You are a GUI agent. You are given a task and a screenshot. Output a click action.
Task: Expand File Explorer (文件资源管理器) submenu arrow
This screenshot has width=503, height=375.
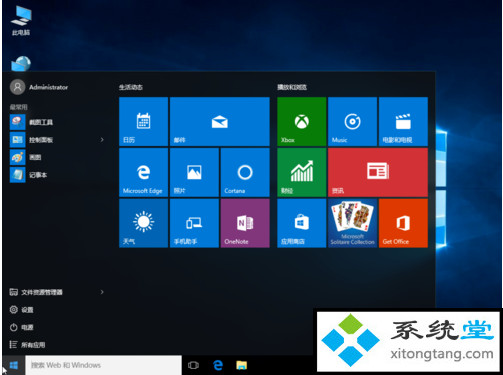click(102, 292)
